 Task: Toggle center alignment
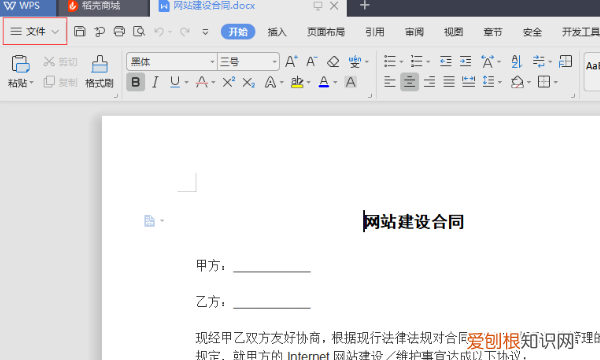409,81
